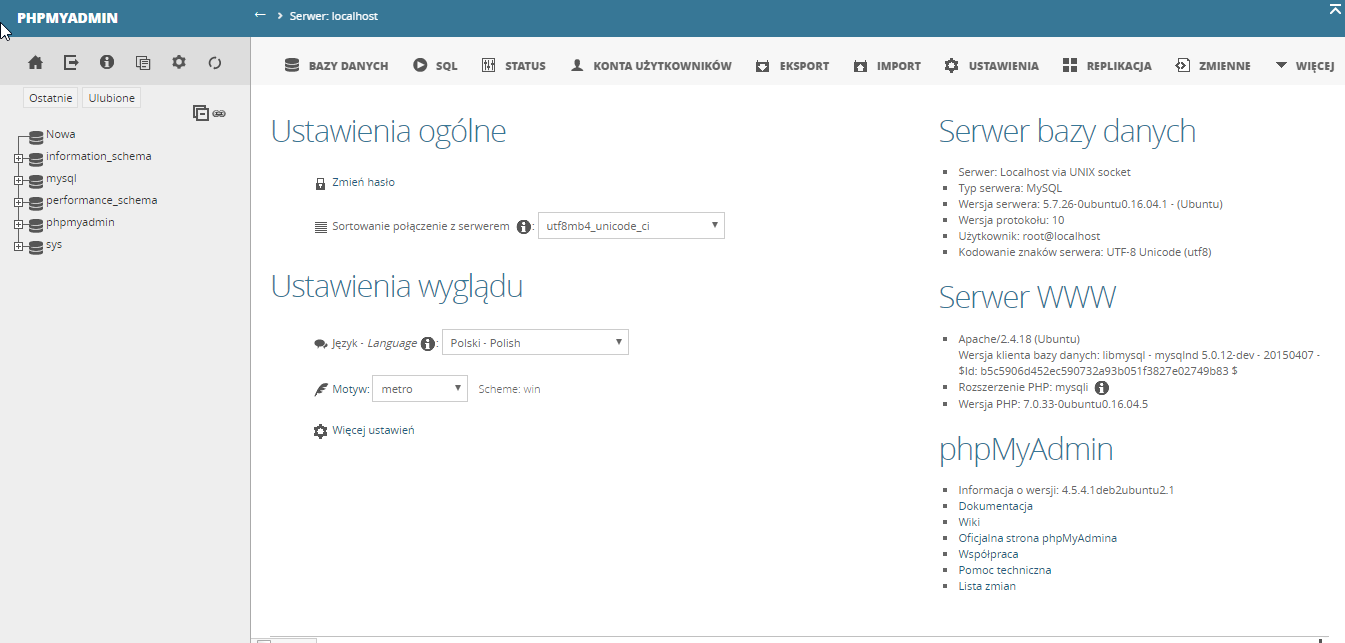Viewport: 1345px width, 643px height.
Task: Click info icon next to Język Language
Action: 428,344
